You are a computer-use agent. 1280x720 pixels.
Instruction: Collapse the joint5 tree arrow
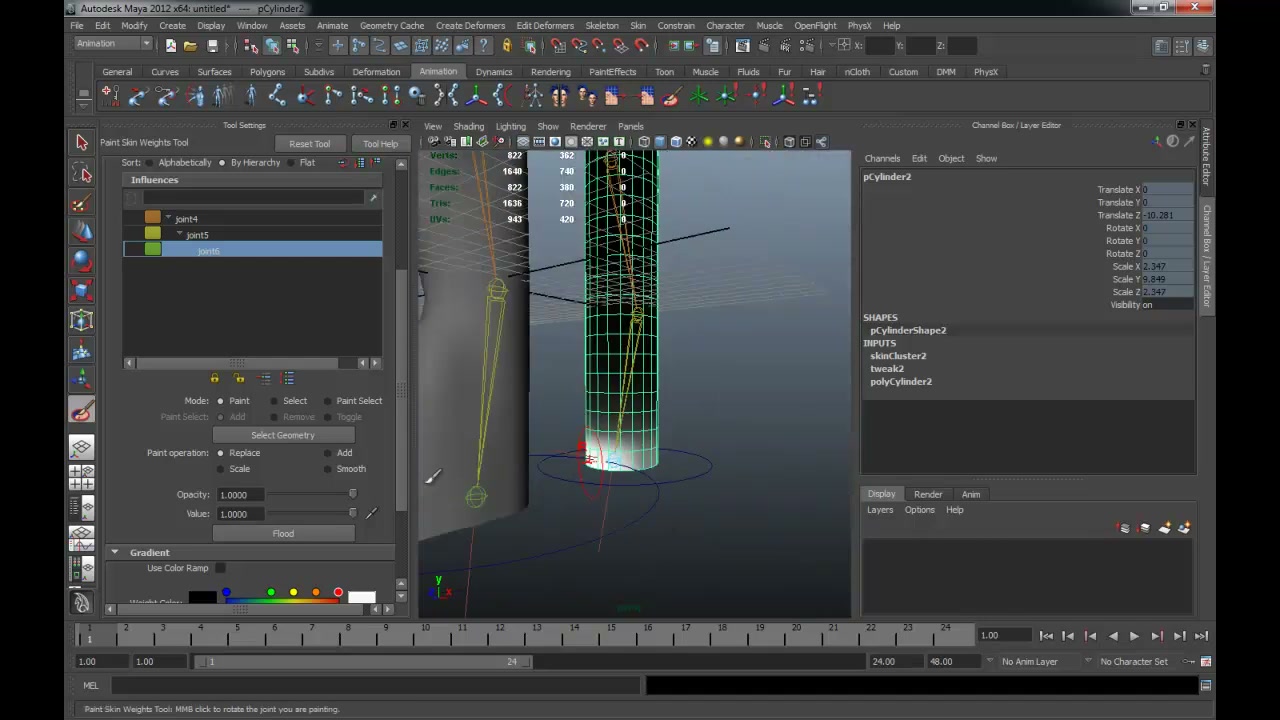pos(180,234)
